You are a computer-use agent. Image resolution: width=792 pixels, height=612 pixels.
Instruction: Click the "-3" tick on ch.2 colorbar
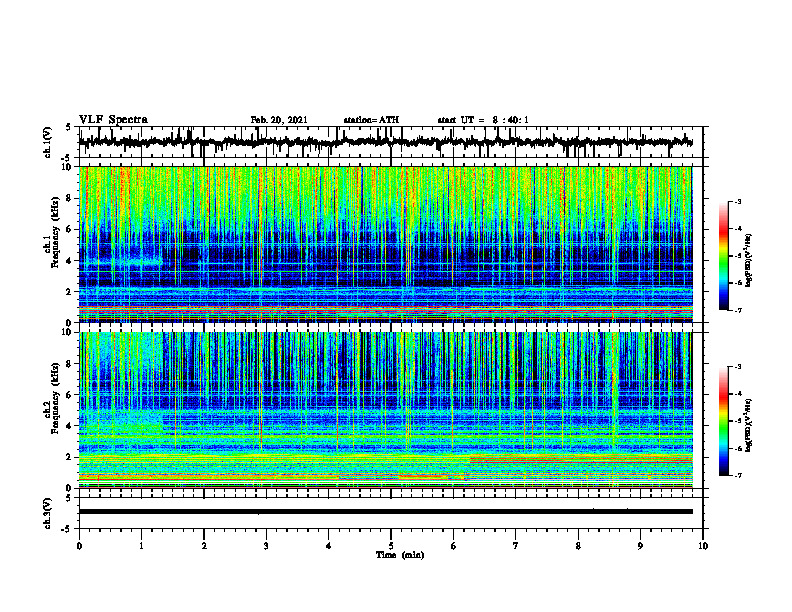click(x=737, y=367)
